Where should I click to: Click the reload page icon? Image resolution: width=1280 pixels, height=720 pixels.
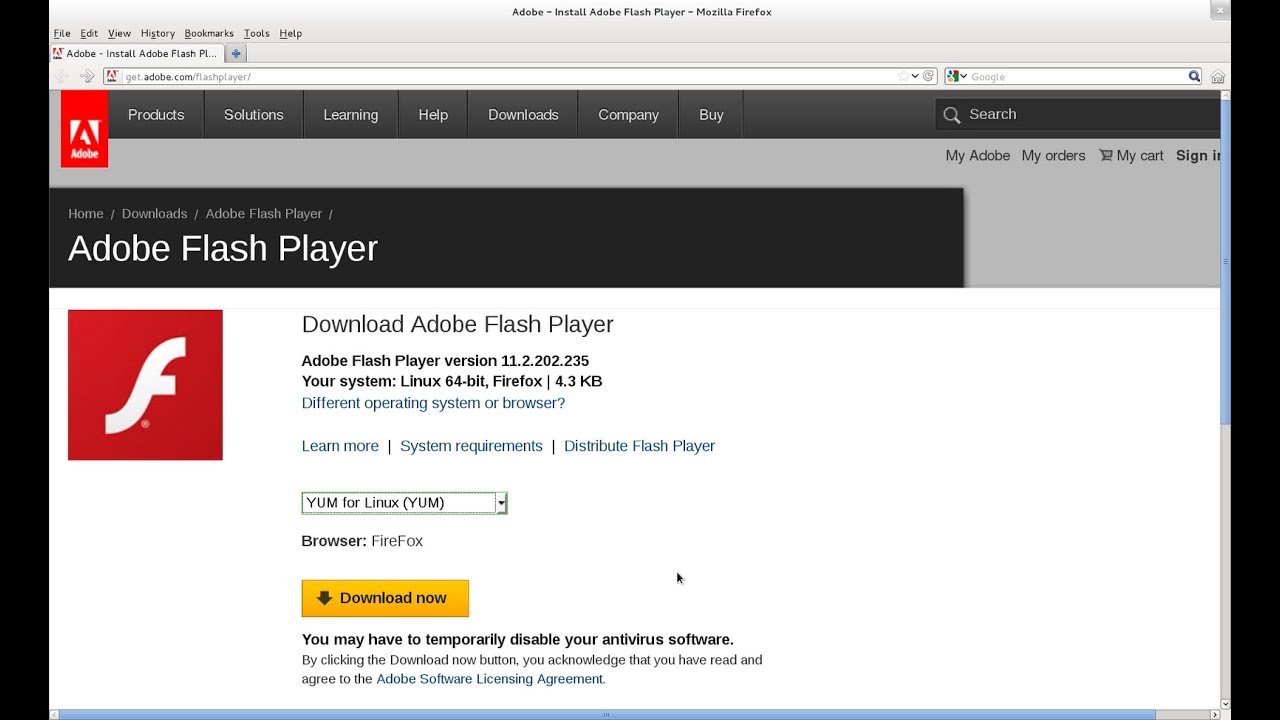pos(929,76)
